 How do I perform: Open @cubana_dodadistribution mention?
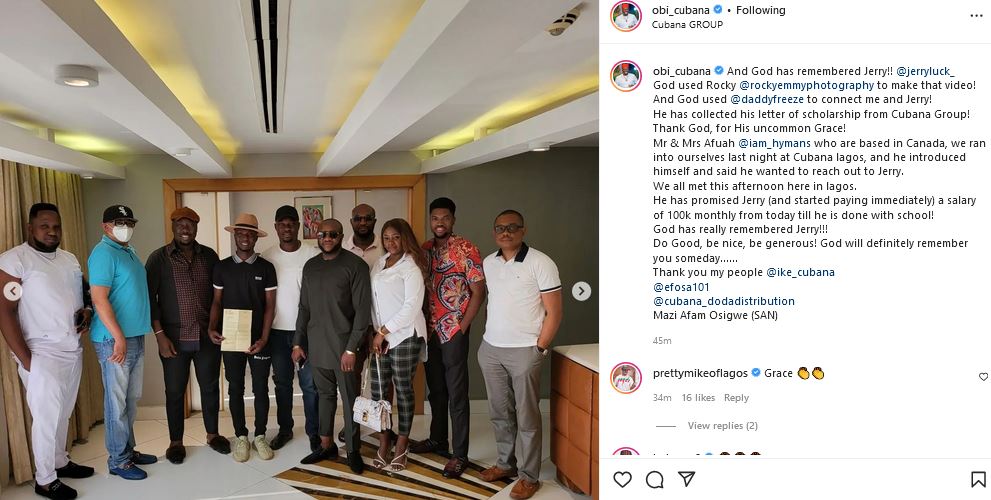point(724,301)
